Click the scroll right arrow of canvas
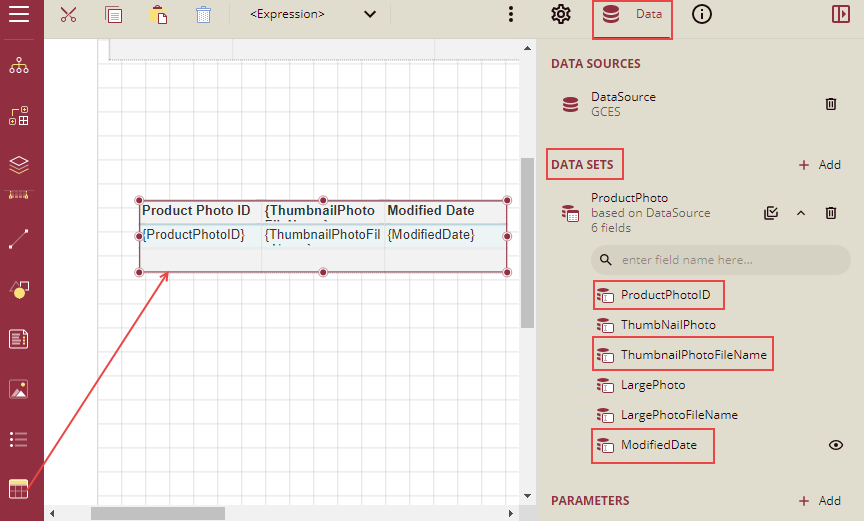 tap(511, 513)
